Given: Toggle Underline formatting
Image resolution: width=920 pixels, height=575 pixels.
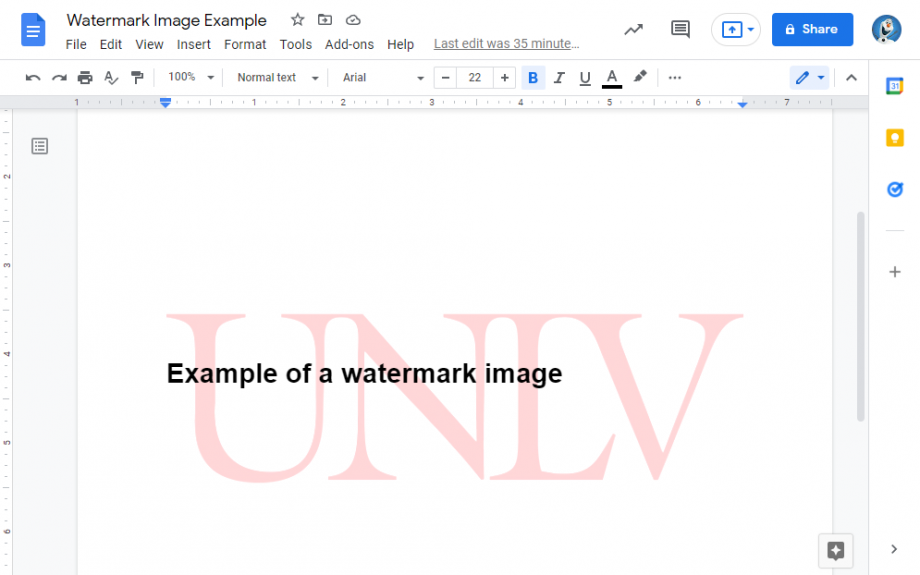Looking at the screenshot, I should [x=585, y=78].
